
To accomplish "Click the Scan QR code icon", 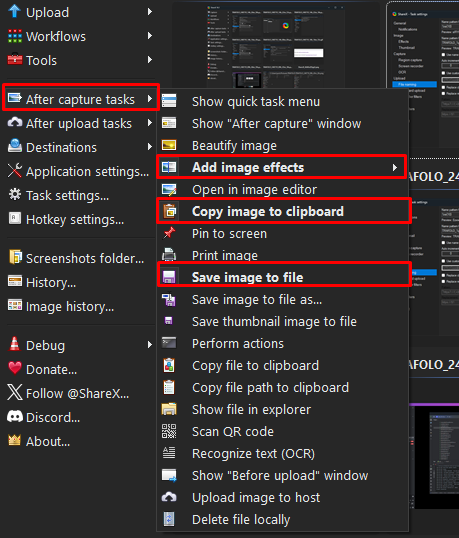I will (x=169, y=431).
